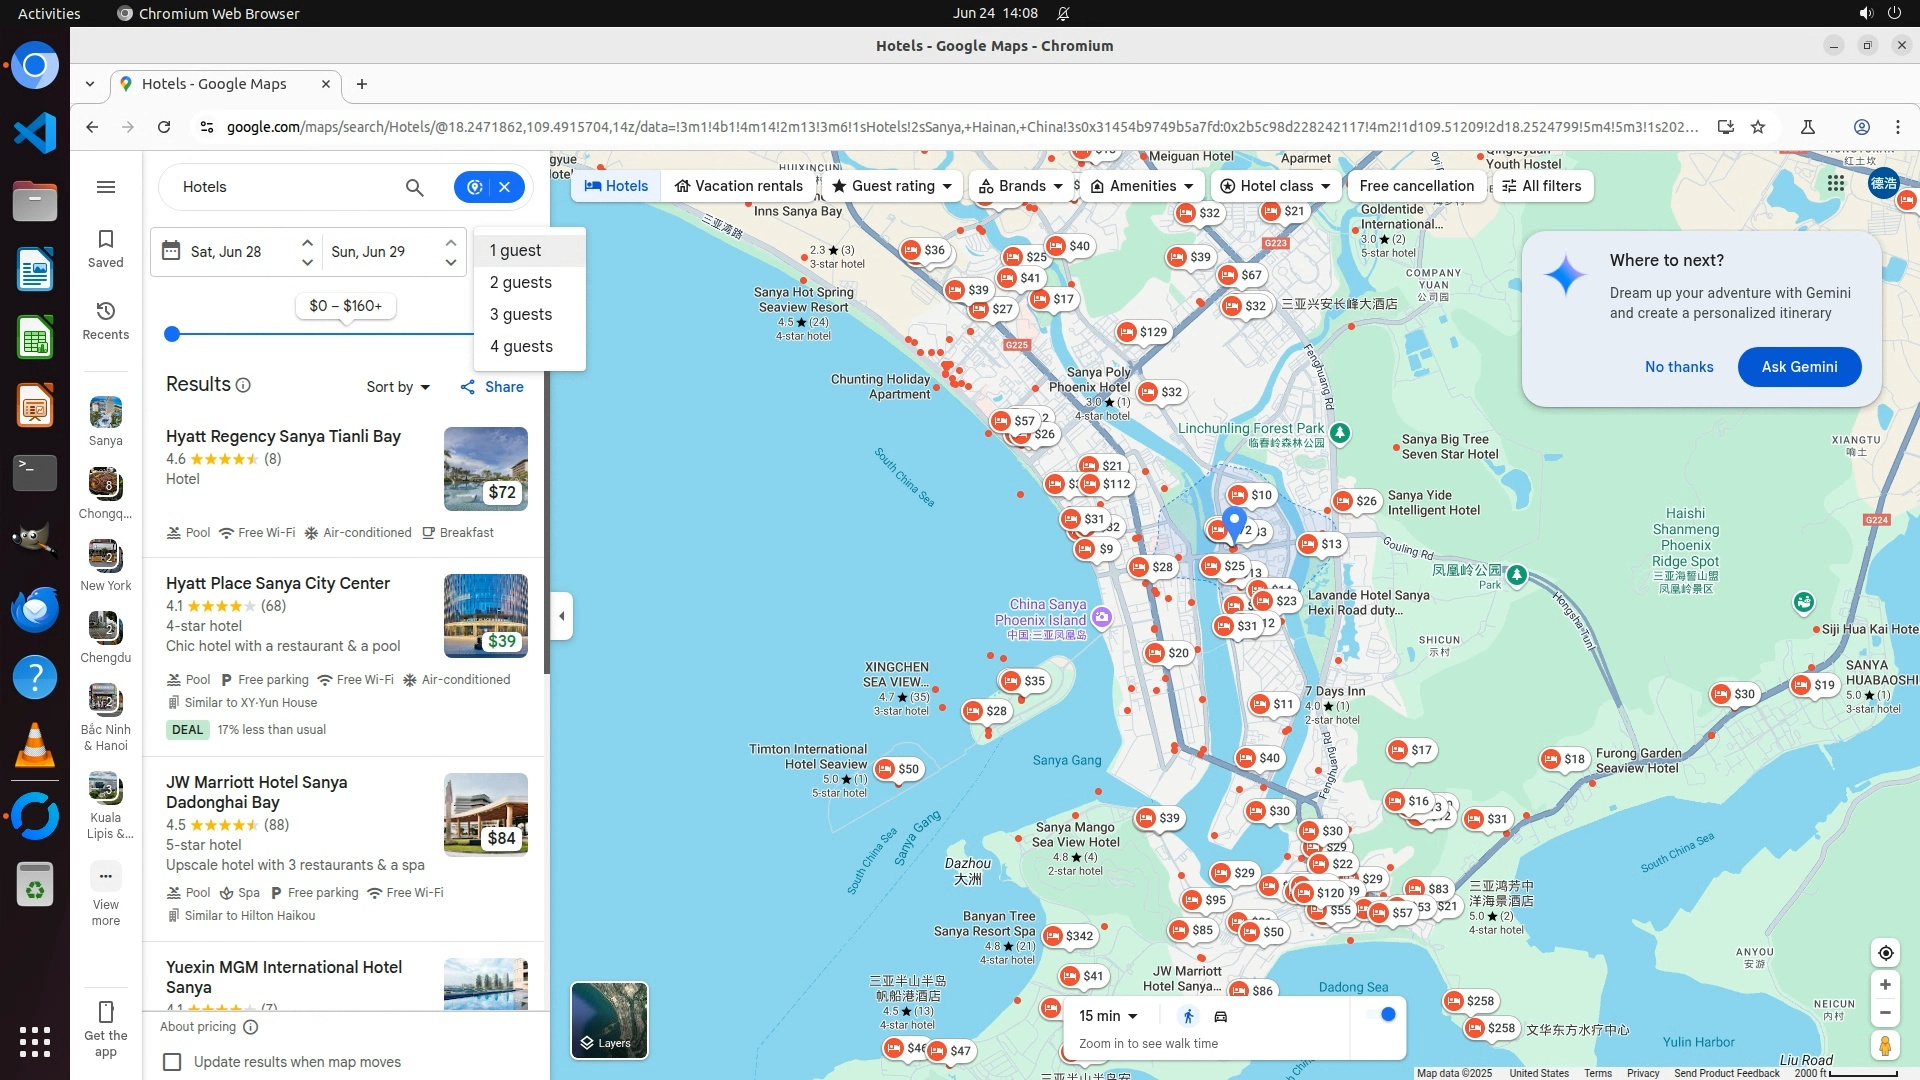Open the Sort by dropdown
The width and height of the screenshot is (1920, 1080).
398,387
